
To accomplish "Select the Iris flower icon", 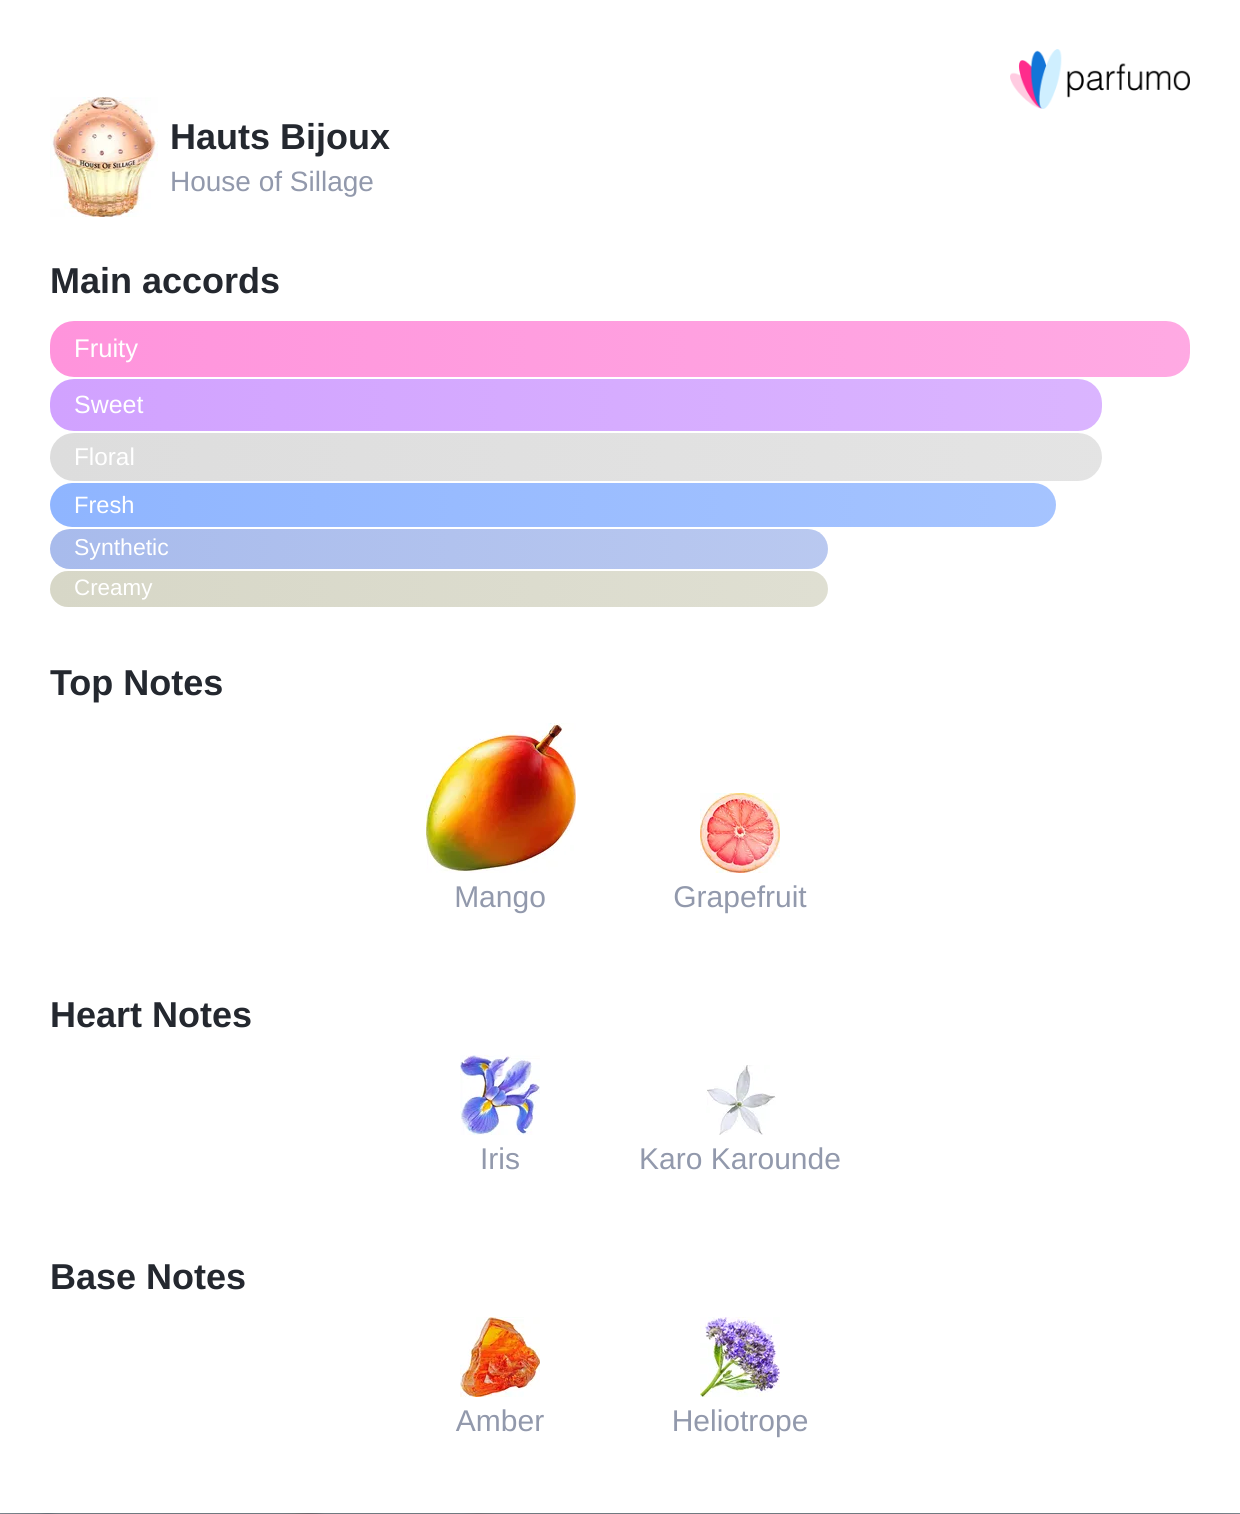I will tap(499, 1095).
